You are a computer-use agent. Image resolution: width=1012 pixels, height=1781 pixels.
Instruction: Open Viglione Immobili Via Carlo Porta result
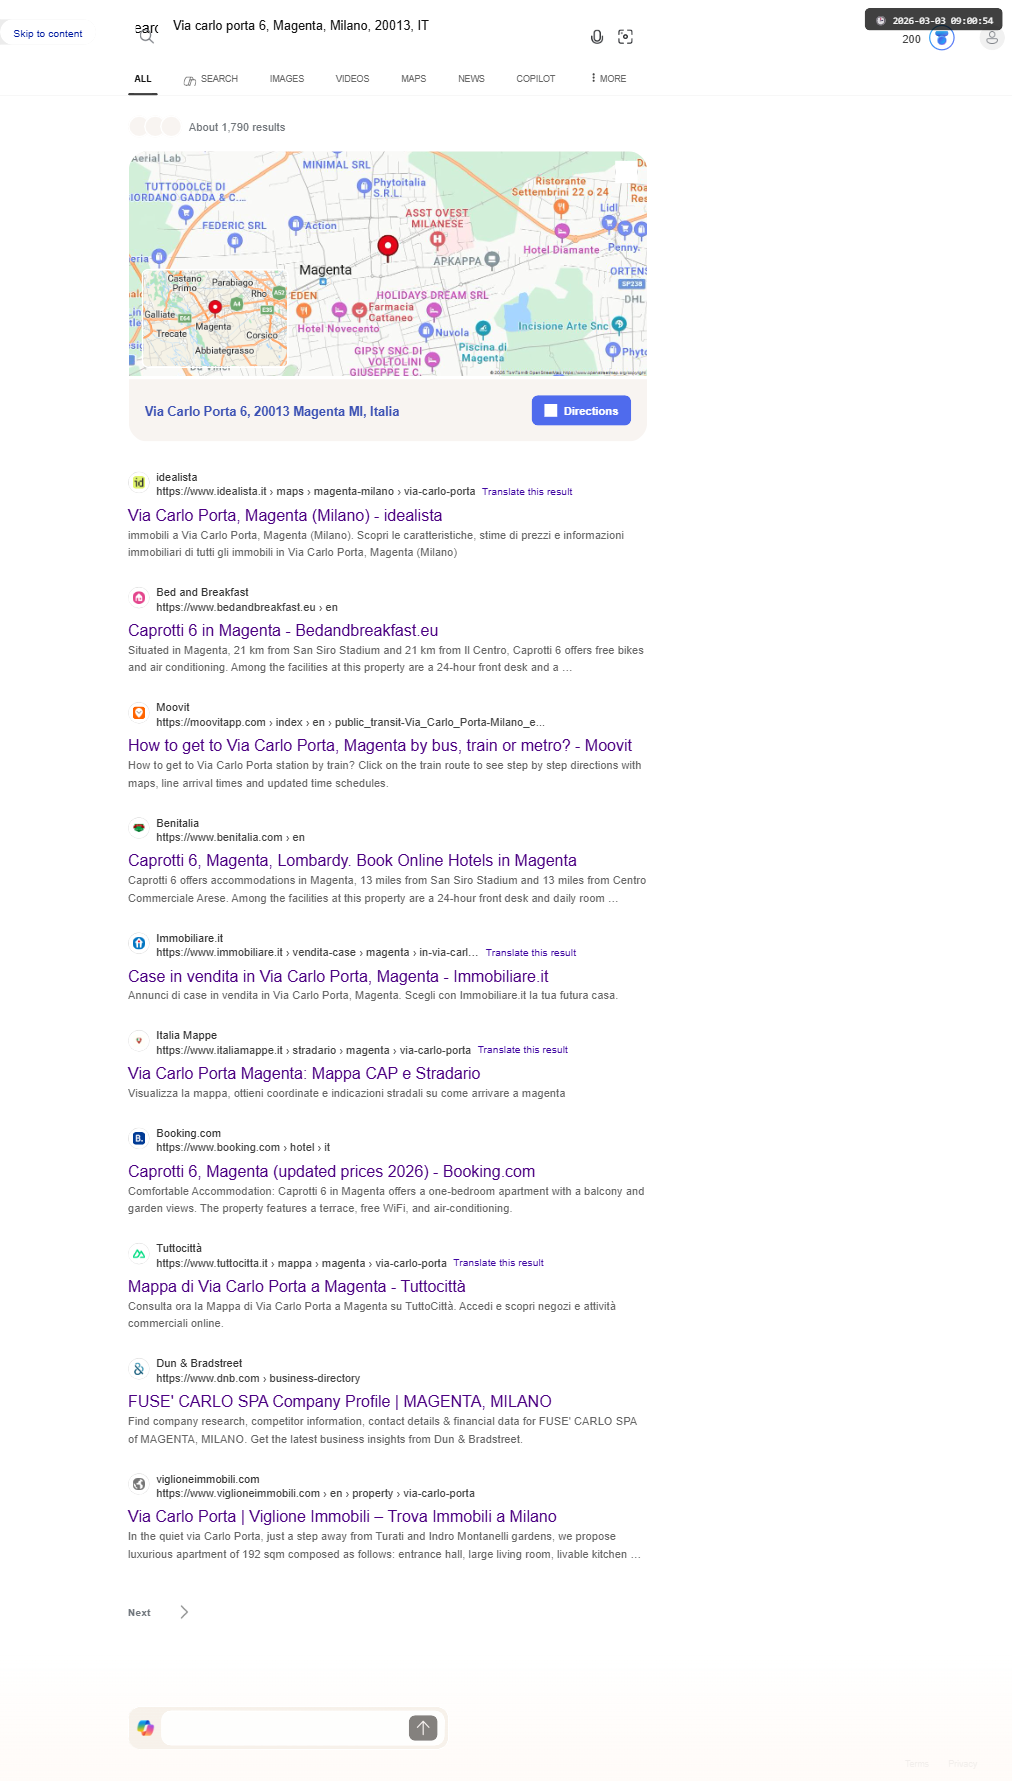point(342,1517)
